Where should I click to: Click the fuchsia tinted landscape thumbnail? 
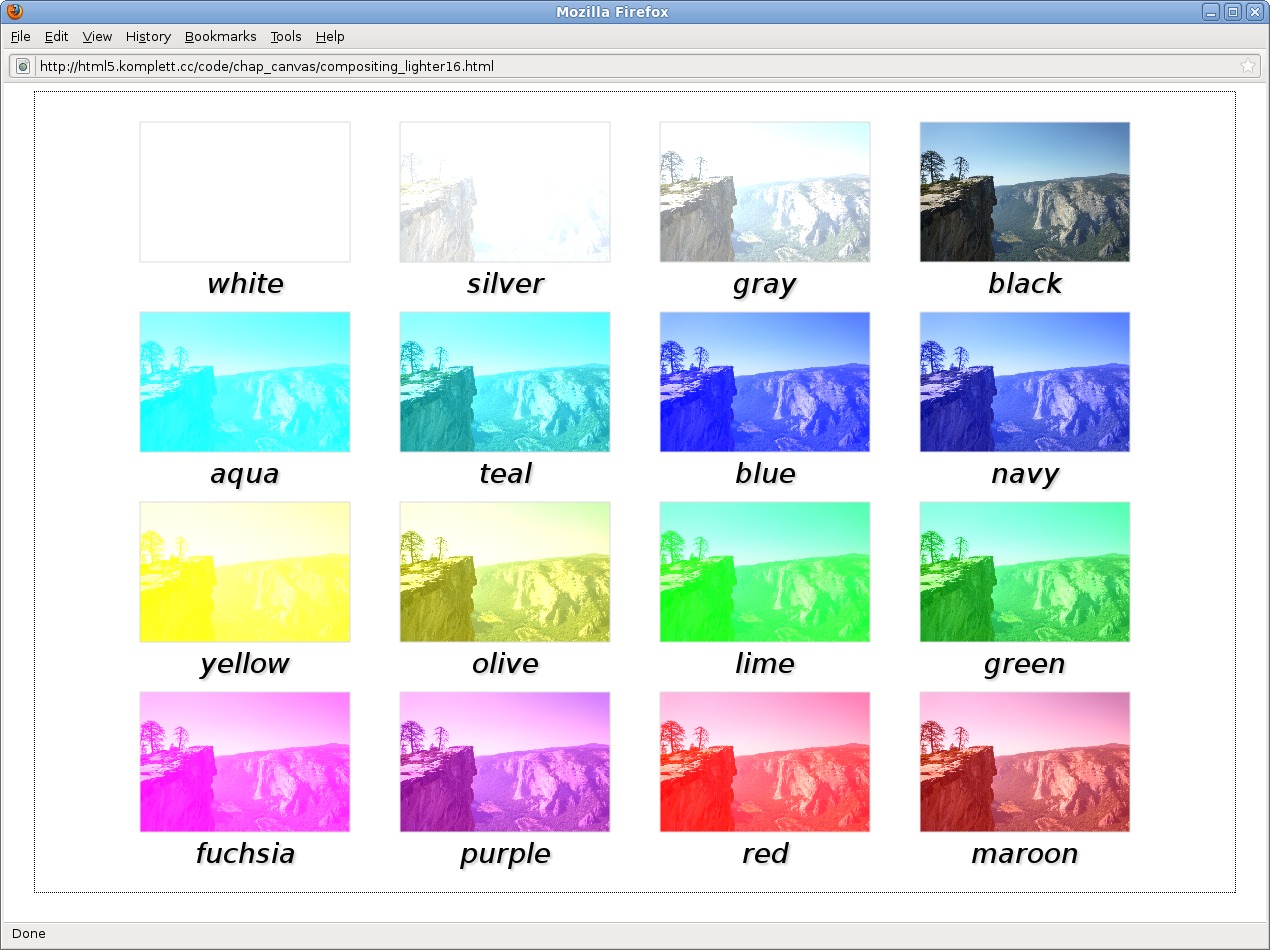click(x=245, y=762)
